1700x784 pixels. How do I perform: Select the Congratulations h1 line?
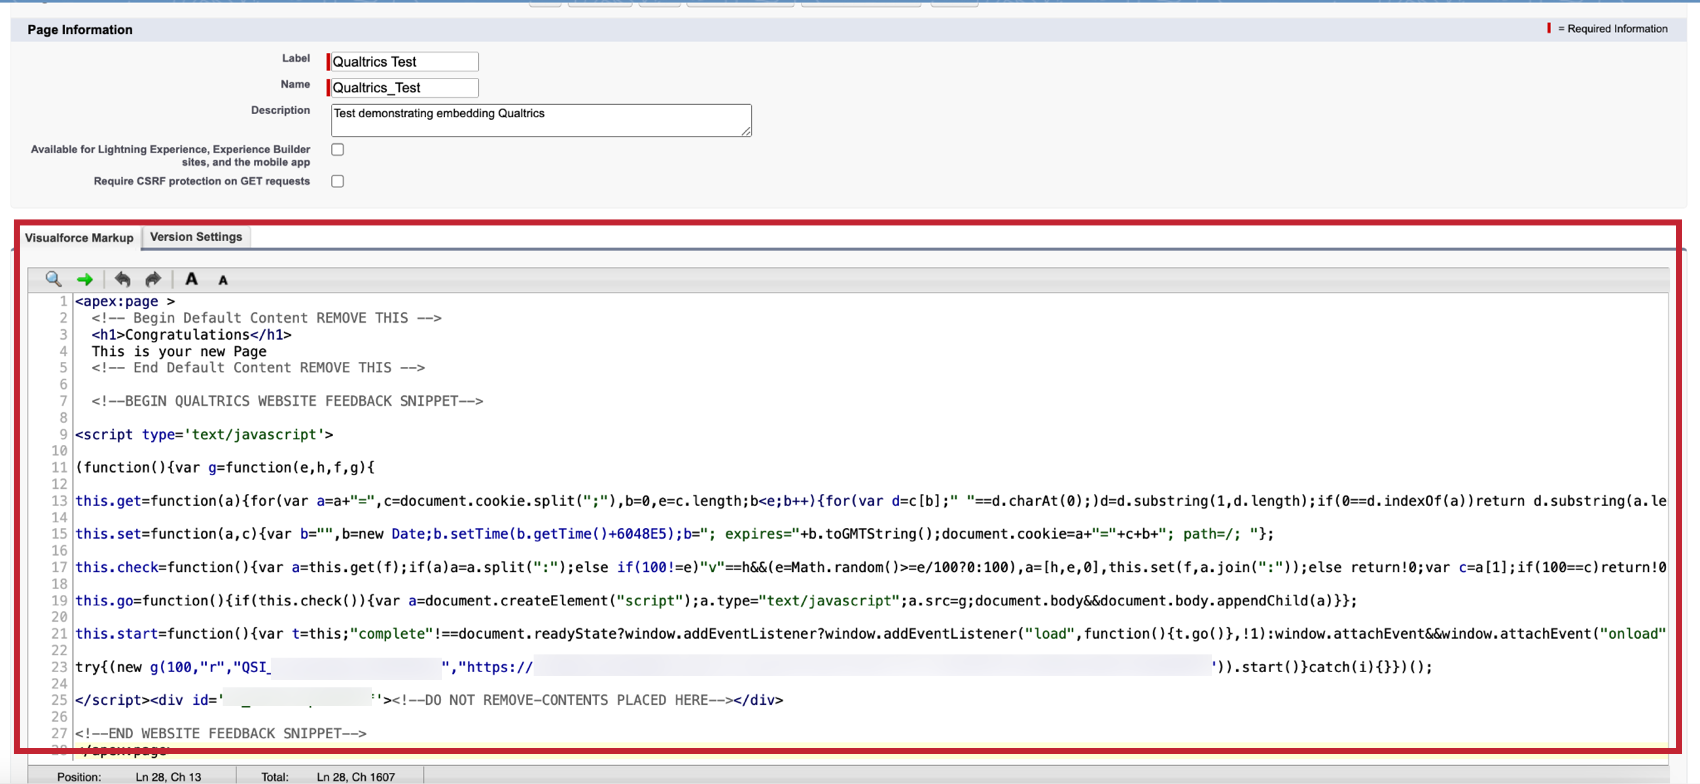pos(191,335)
